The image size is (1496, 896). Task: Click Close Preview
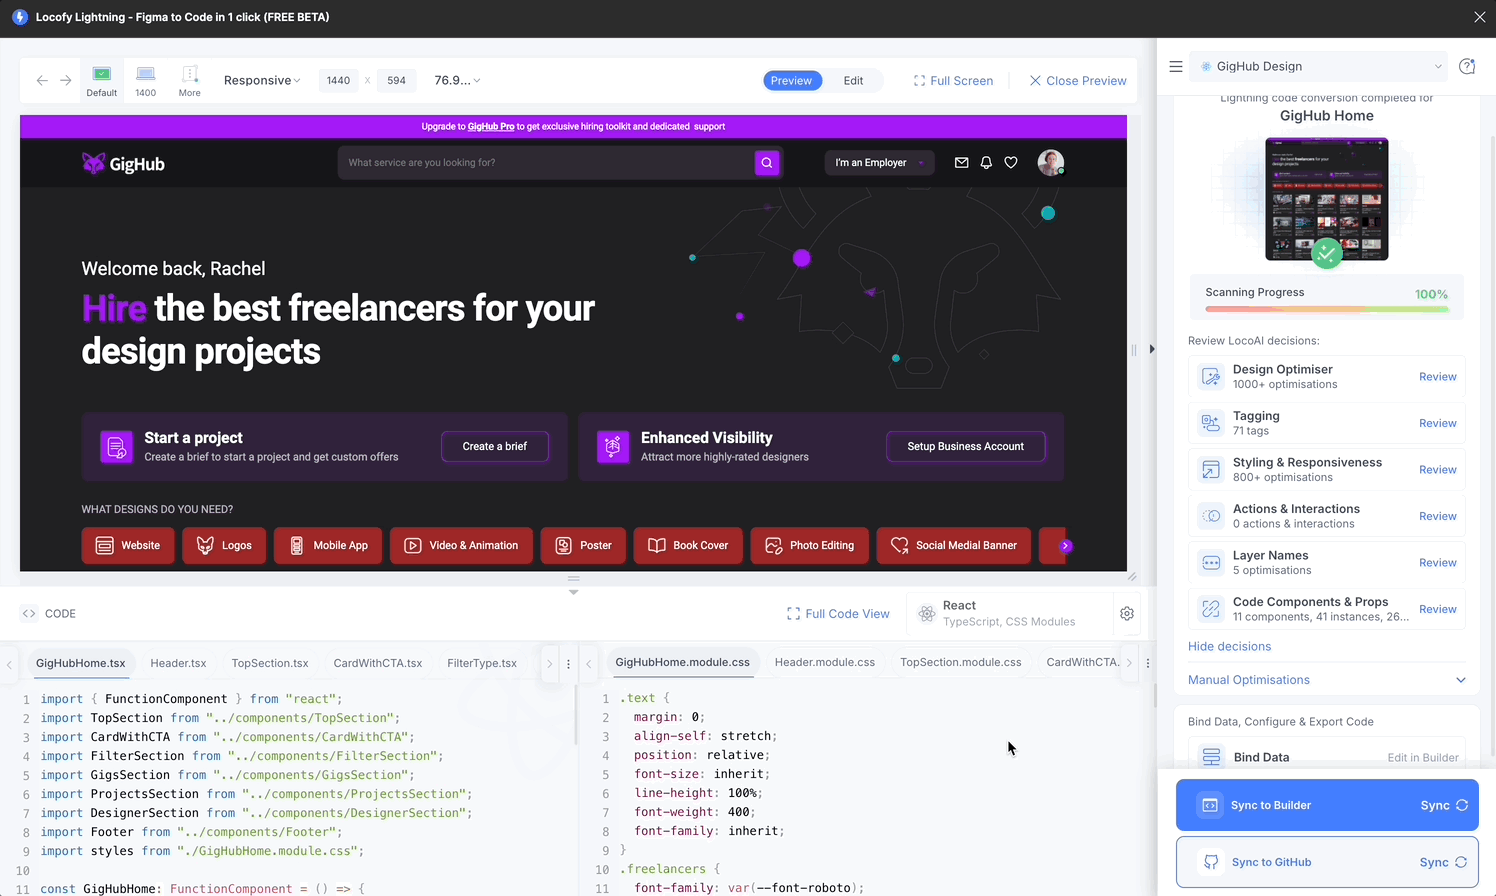pos(1078,81)
